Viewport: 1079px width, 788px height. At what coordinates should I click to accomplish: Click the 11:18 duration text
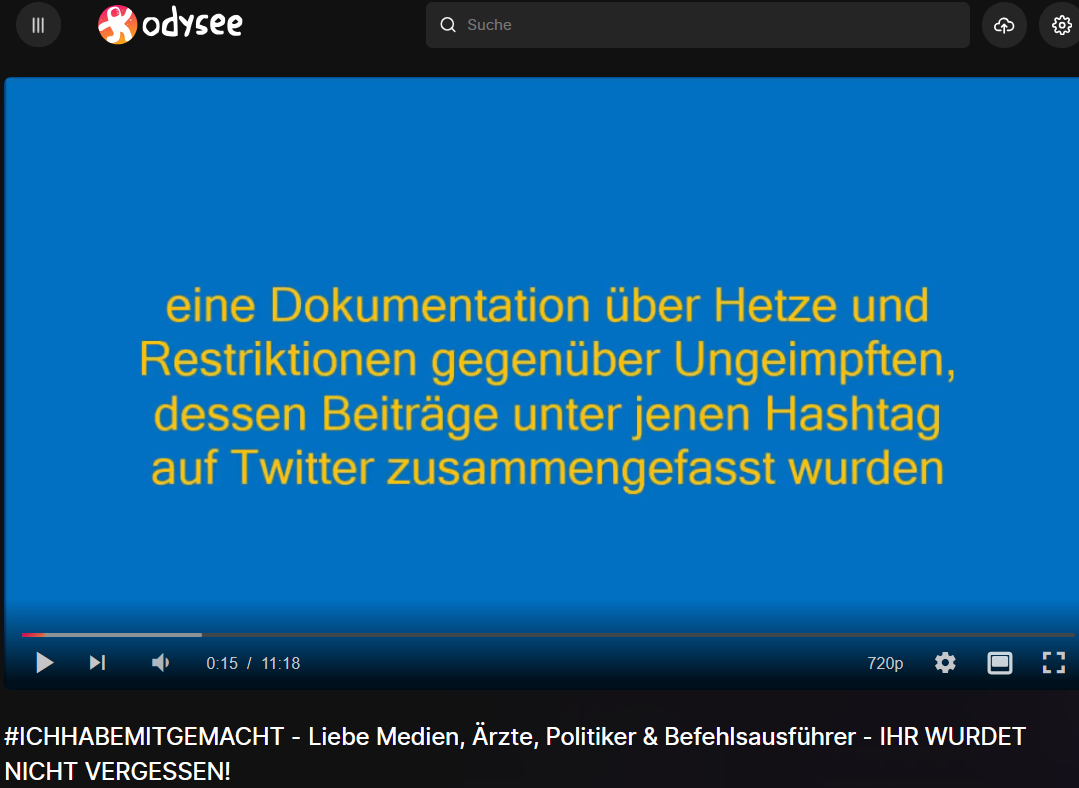pyautogui.click(x=281, y=663)
